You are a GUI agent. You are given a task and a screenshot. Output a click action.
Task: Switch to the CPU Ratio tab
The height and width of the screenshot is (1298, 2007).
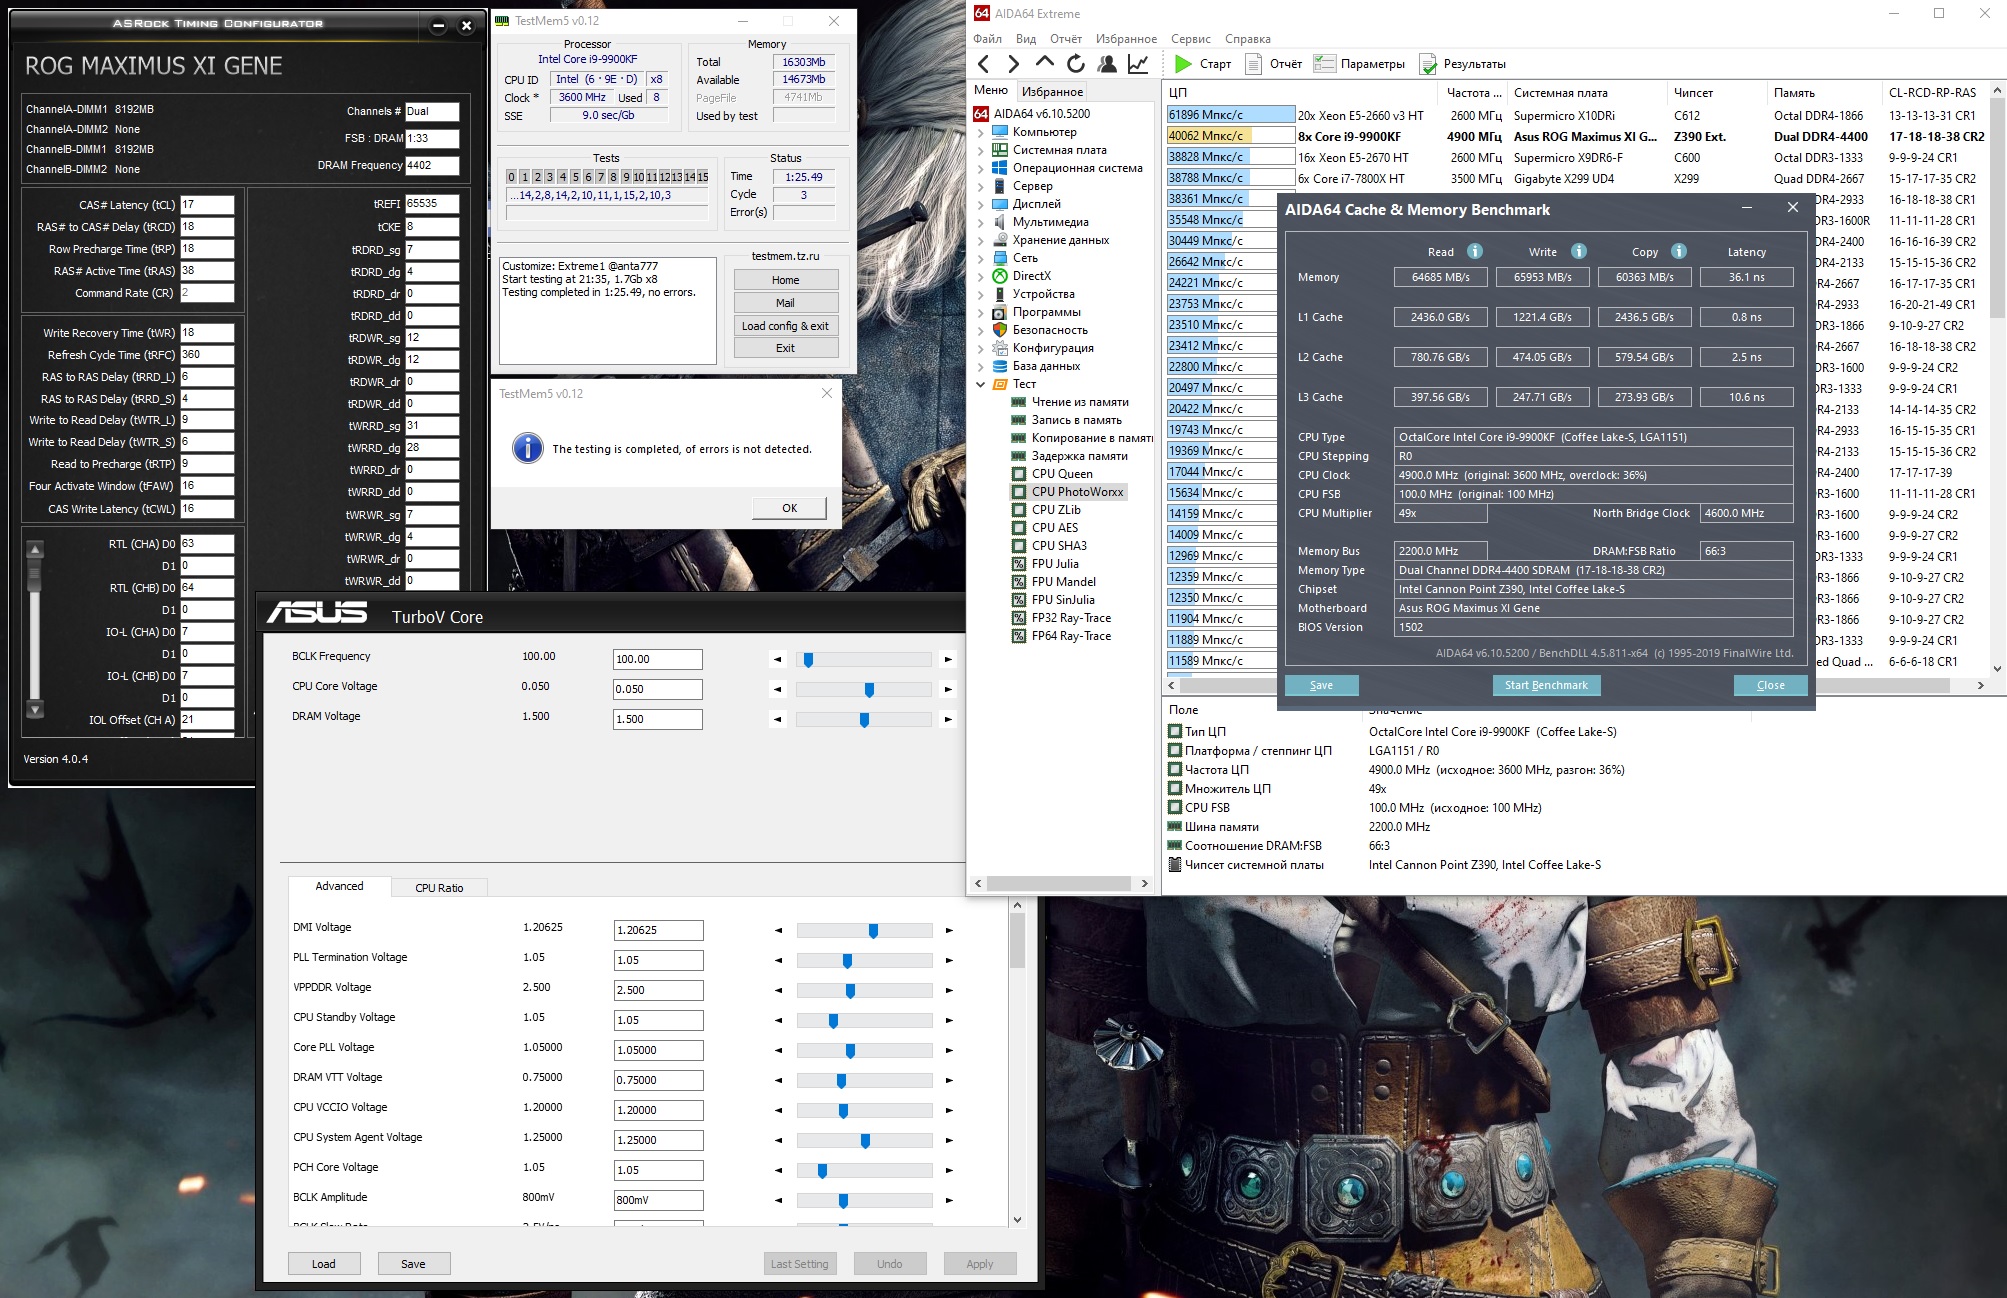point(439,888)
